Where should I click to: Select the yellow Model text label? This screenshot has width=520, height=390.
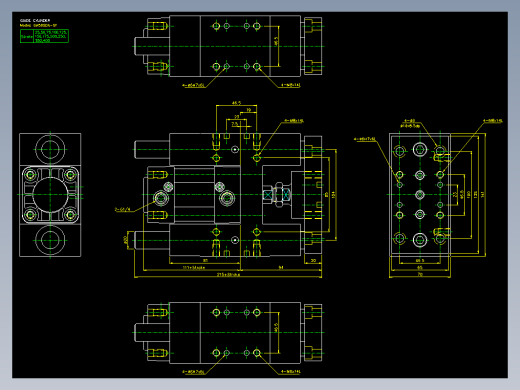pyautogui.click(x=38, y=25)
